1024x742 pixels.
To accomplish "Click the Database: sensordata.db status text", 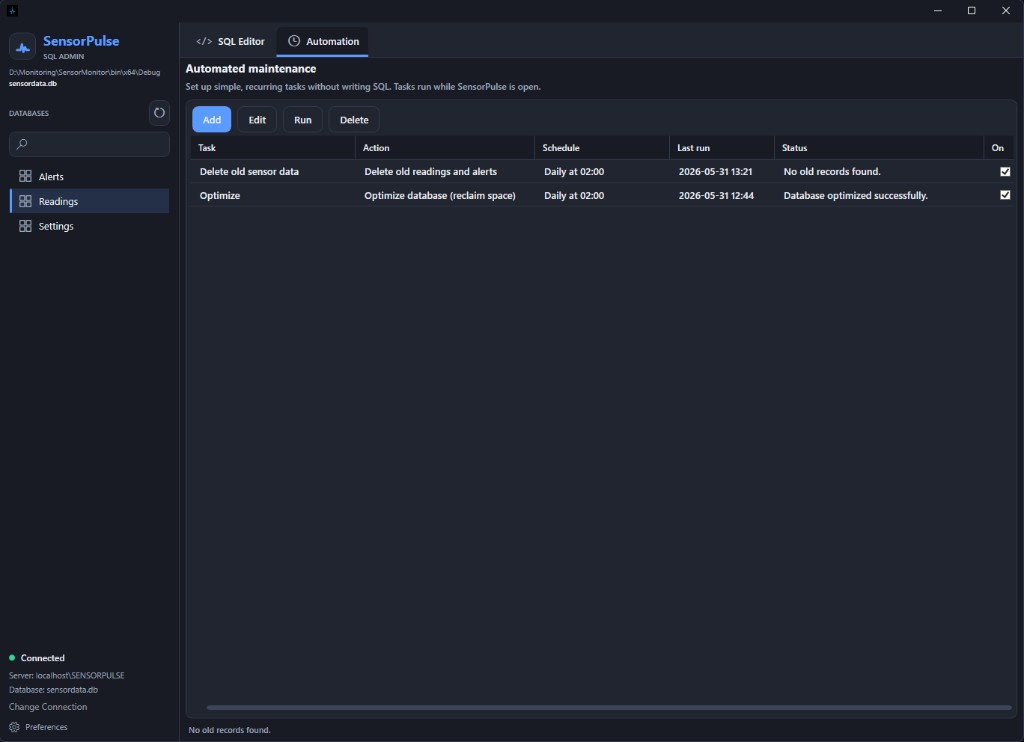I will pyautogui.click(x=54, y=690).
